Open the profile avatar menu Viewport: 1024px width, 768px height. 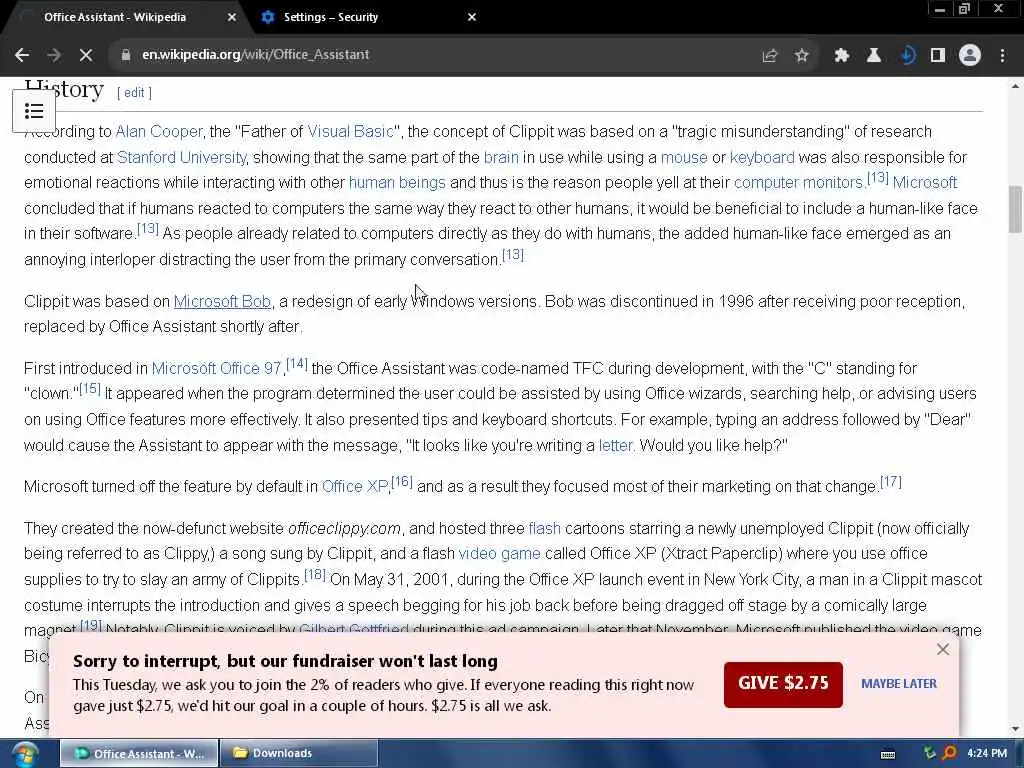point(970,56)
